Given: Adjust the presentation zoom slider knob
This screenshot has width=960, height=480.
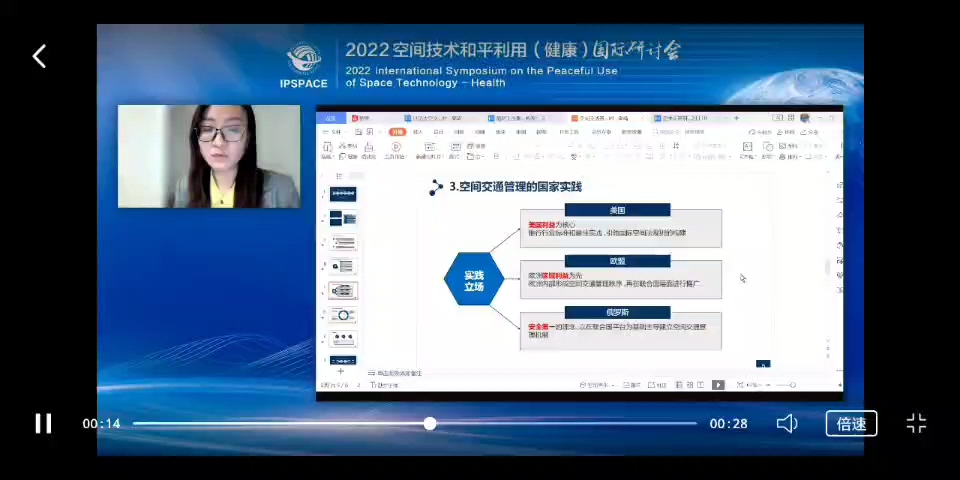Looking at the screenshot, I should tap(792, 385).
